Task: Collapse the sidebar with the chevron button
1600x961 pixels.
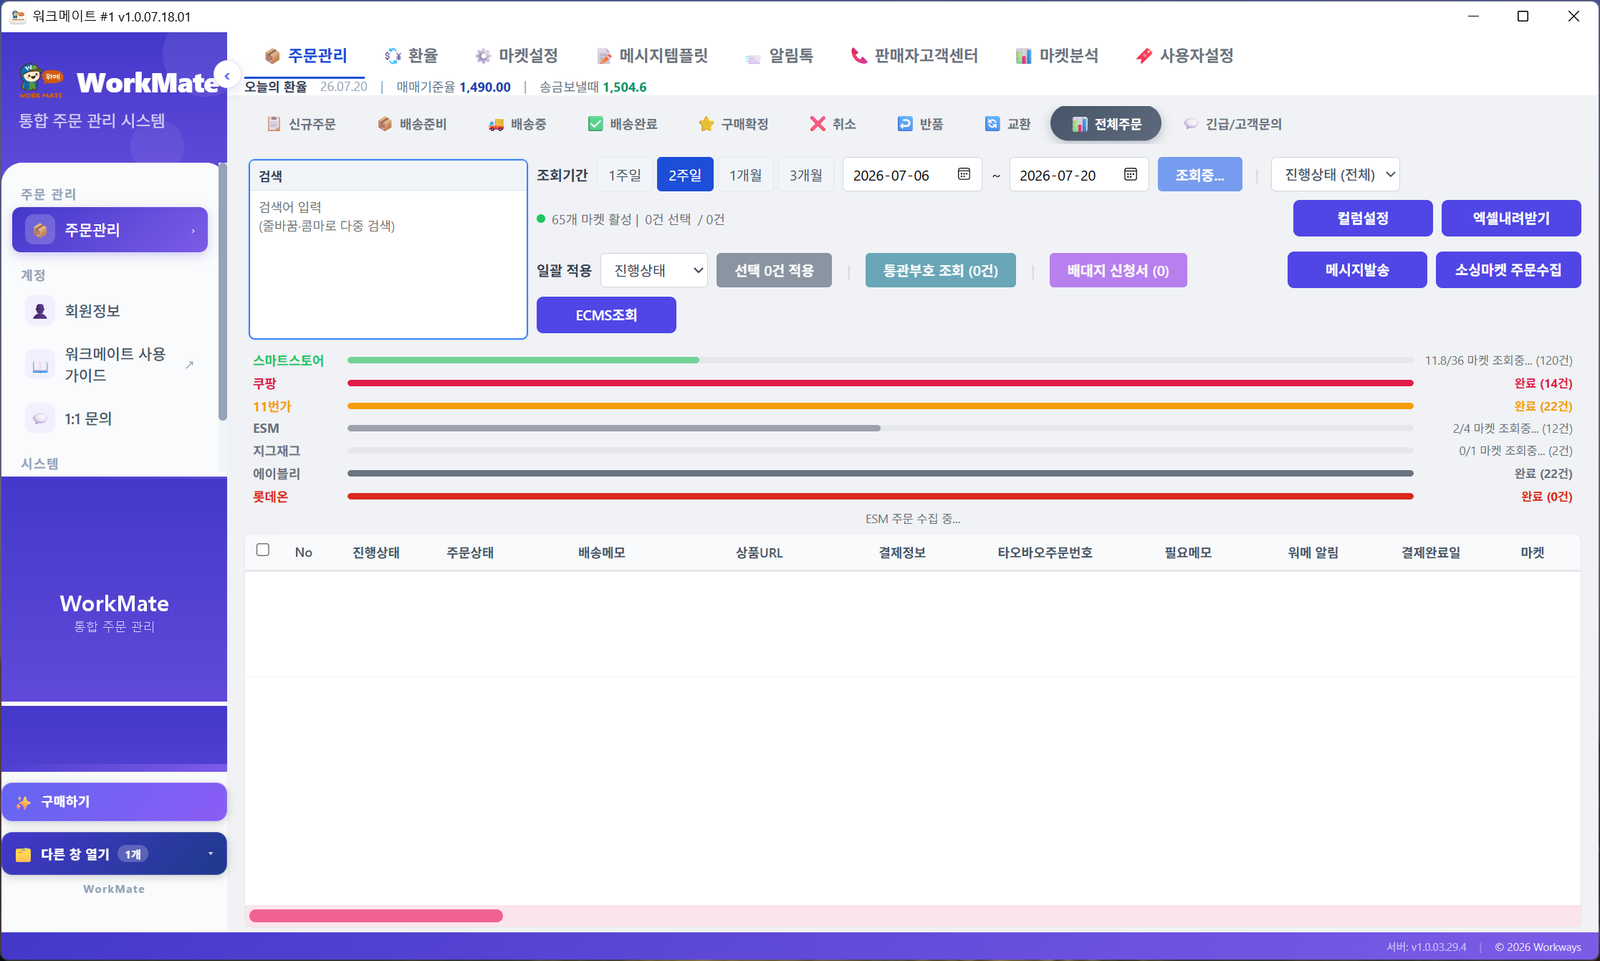Action: click(x=227, y=76)
